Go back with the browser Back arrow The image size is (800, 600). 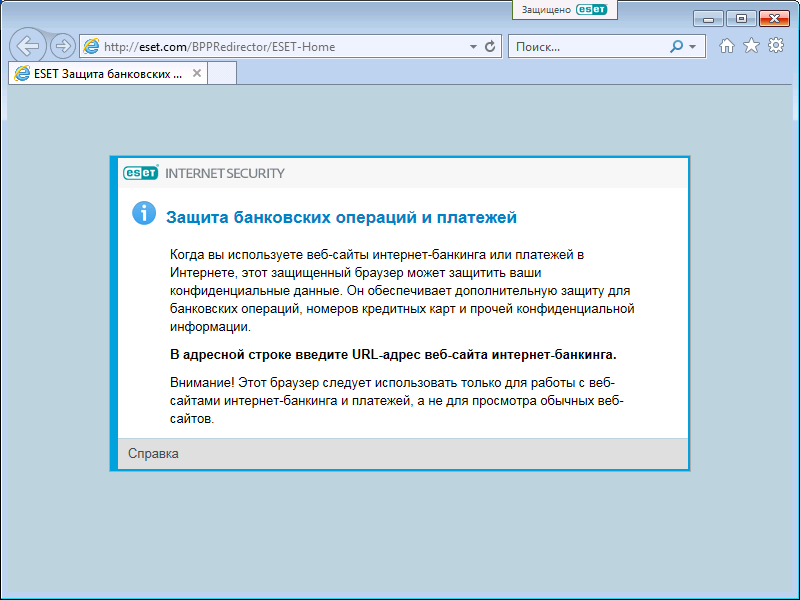coord(28,46)
